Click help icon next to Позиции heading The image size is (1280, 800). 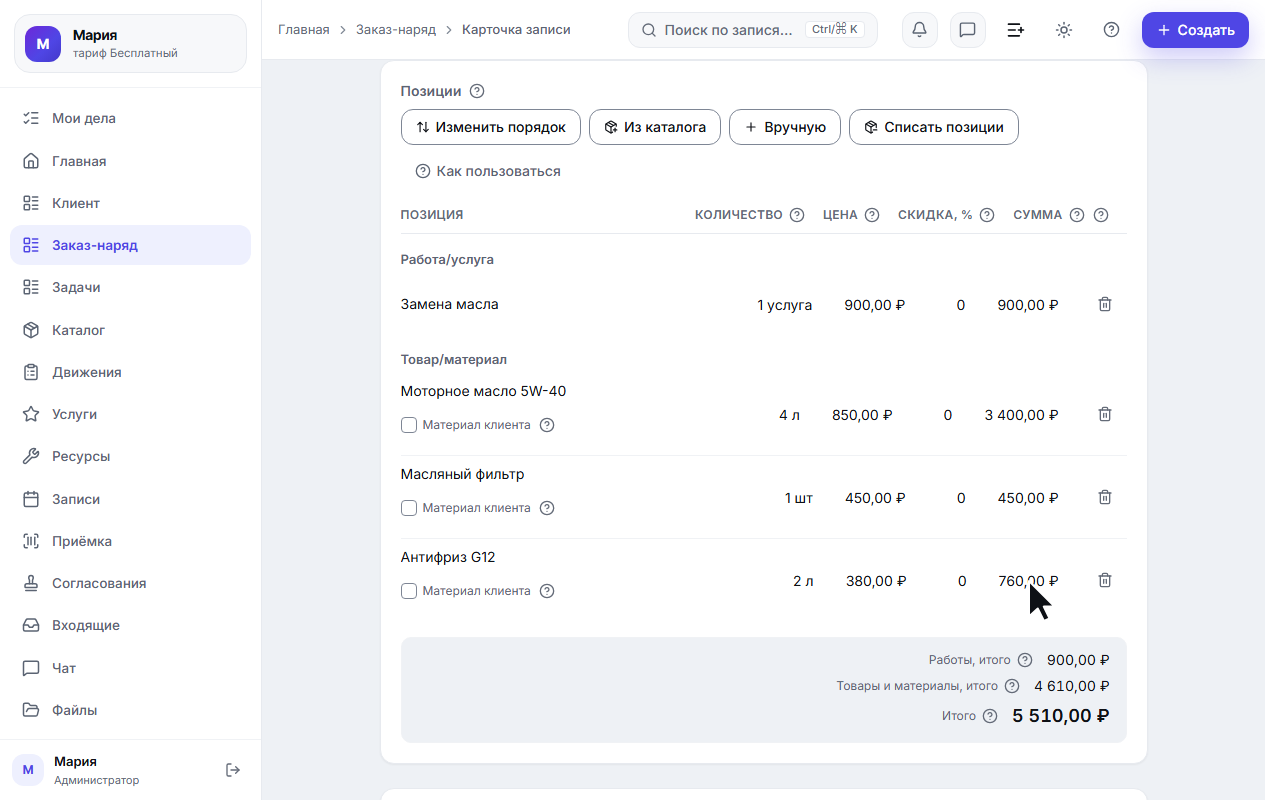[x=477, y=91]
